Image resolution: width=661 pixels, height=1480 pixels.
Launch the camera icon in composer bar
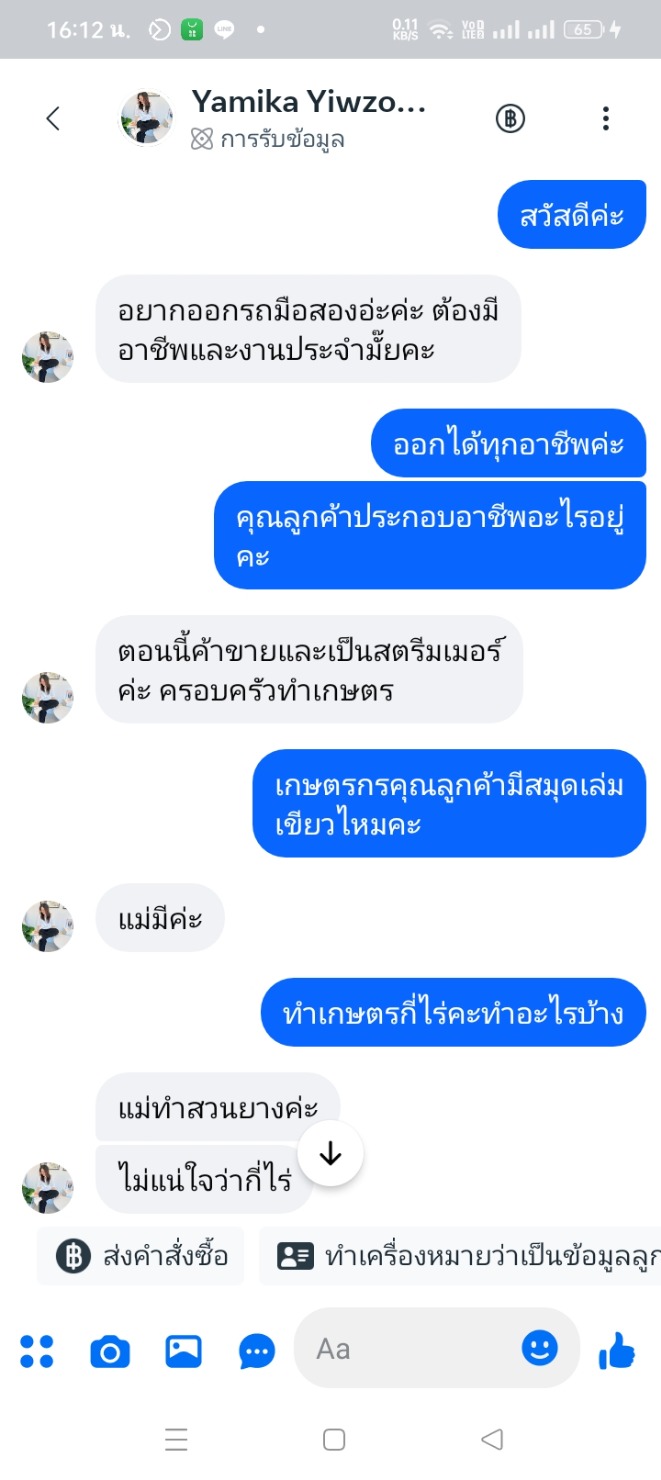coord(110,1352)
